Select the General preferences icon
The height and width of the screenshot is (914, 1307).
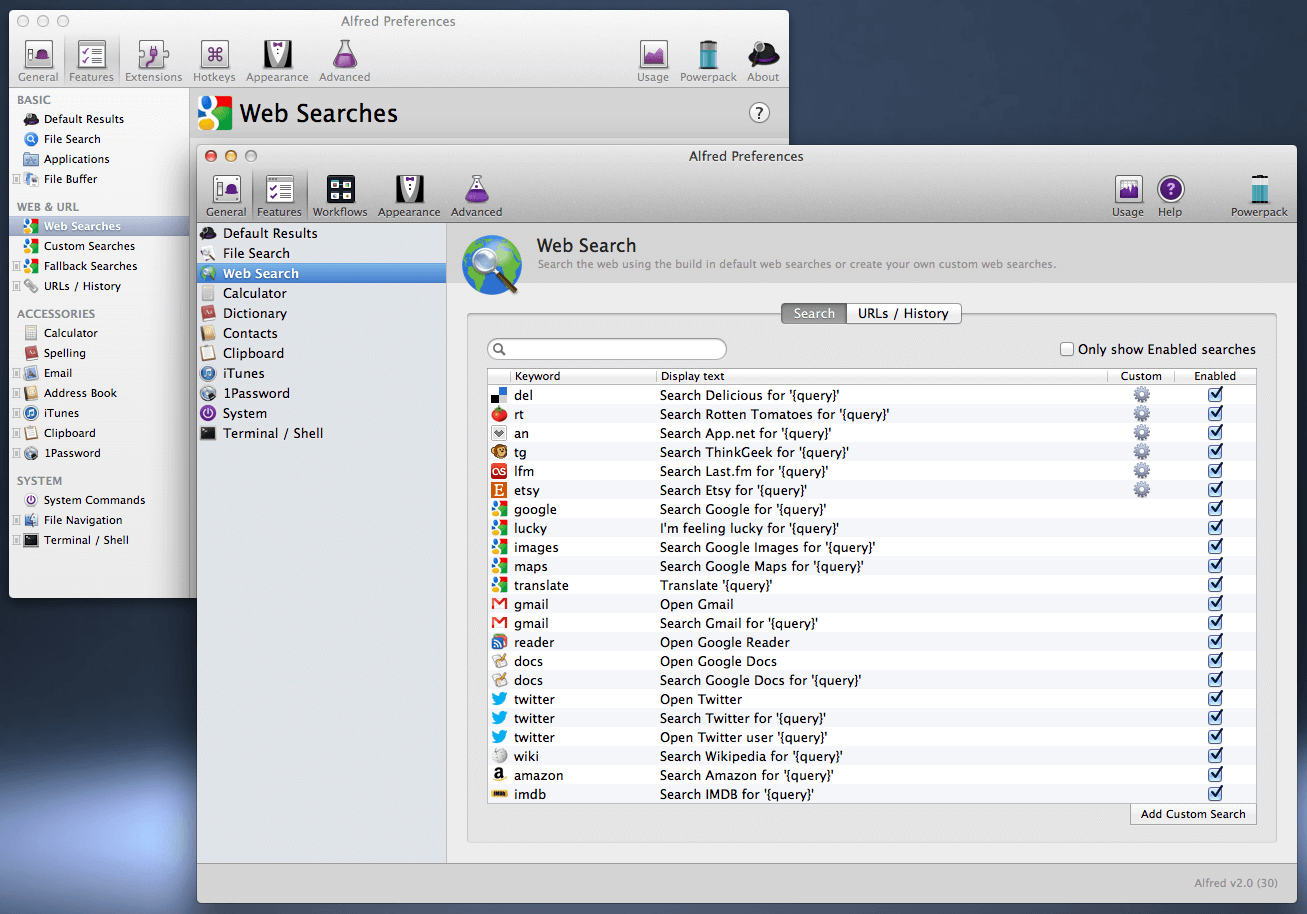226,193
